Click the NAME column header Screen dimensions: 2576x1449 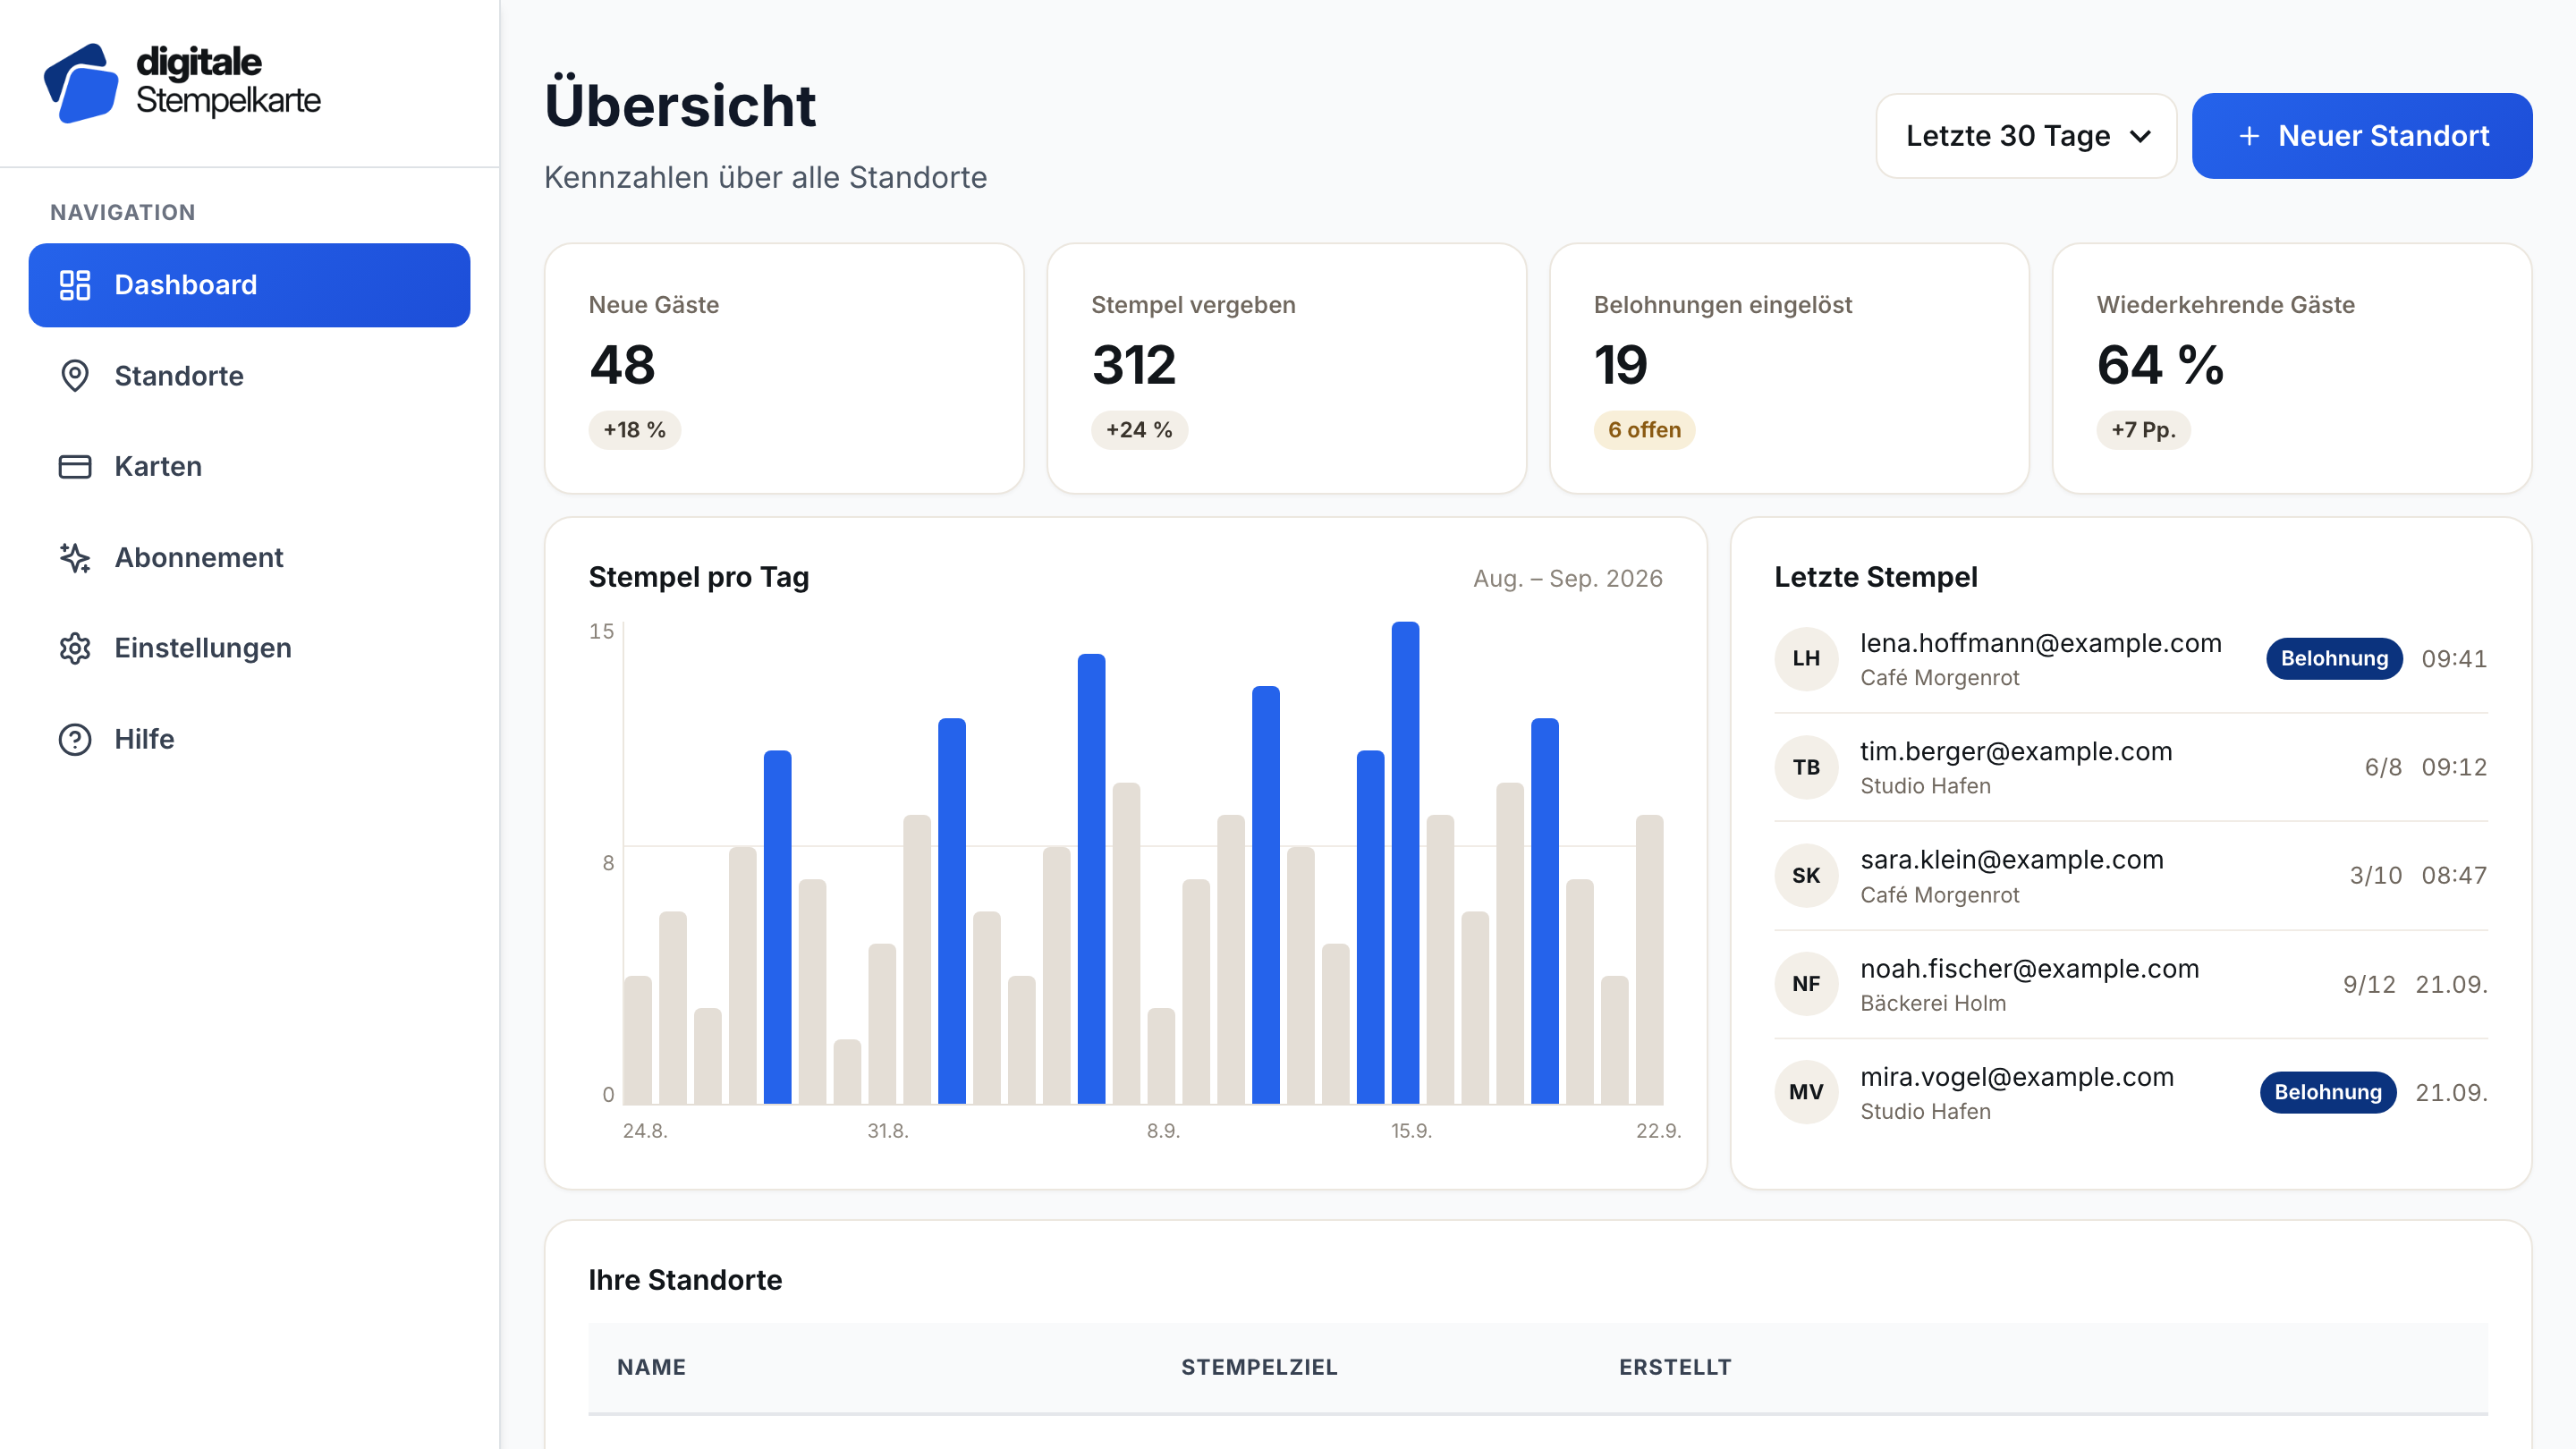(x=651, y=1367)
